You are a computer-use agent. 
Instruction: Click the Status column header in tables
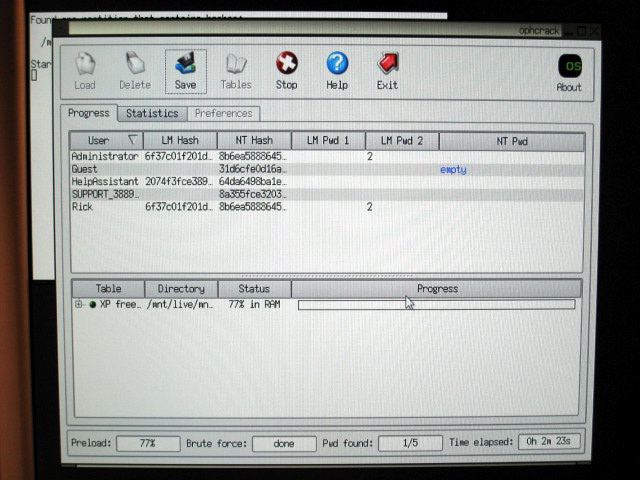pos(254,289)
